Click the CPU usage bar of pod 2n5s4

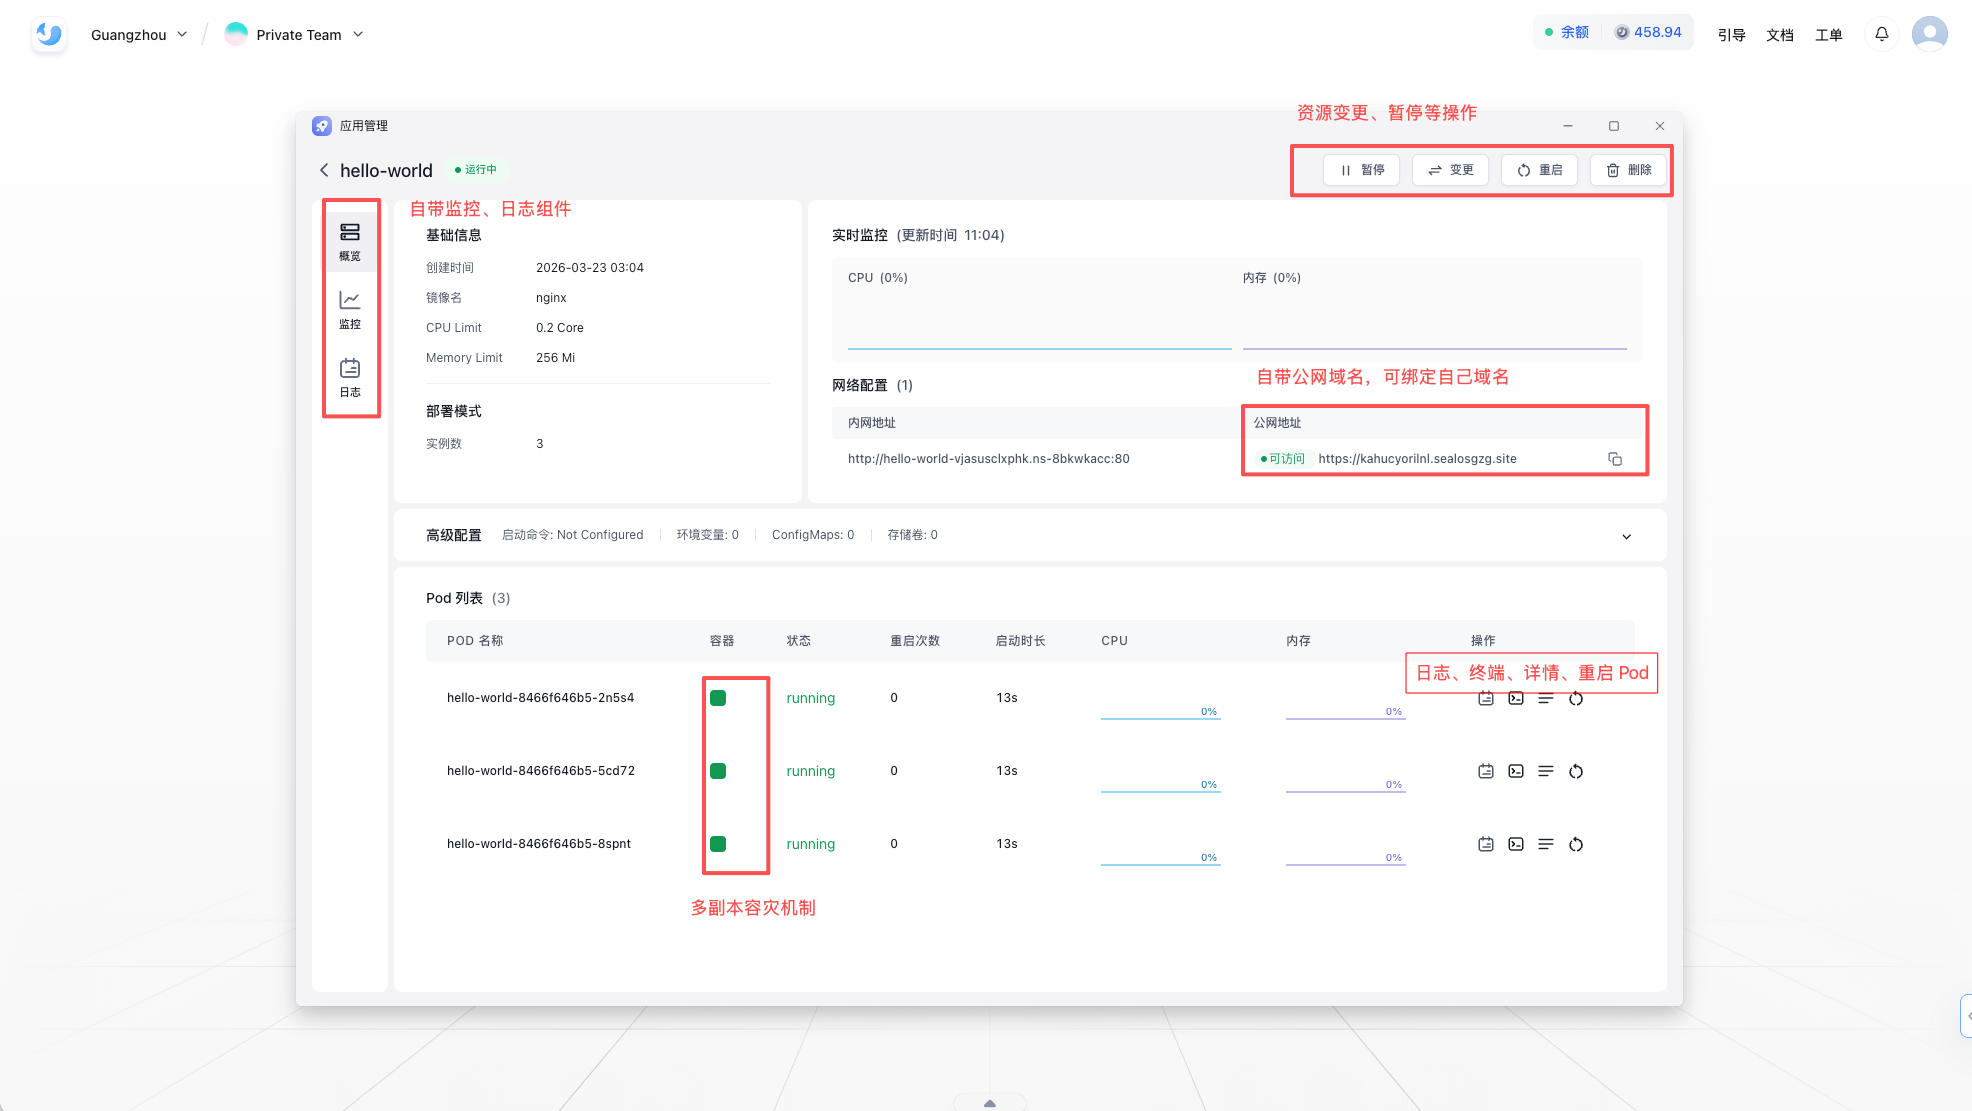pyautogui.click(x=1160, y=711)
